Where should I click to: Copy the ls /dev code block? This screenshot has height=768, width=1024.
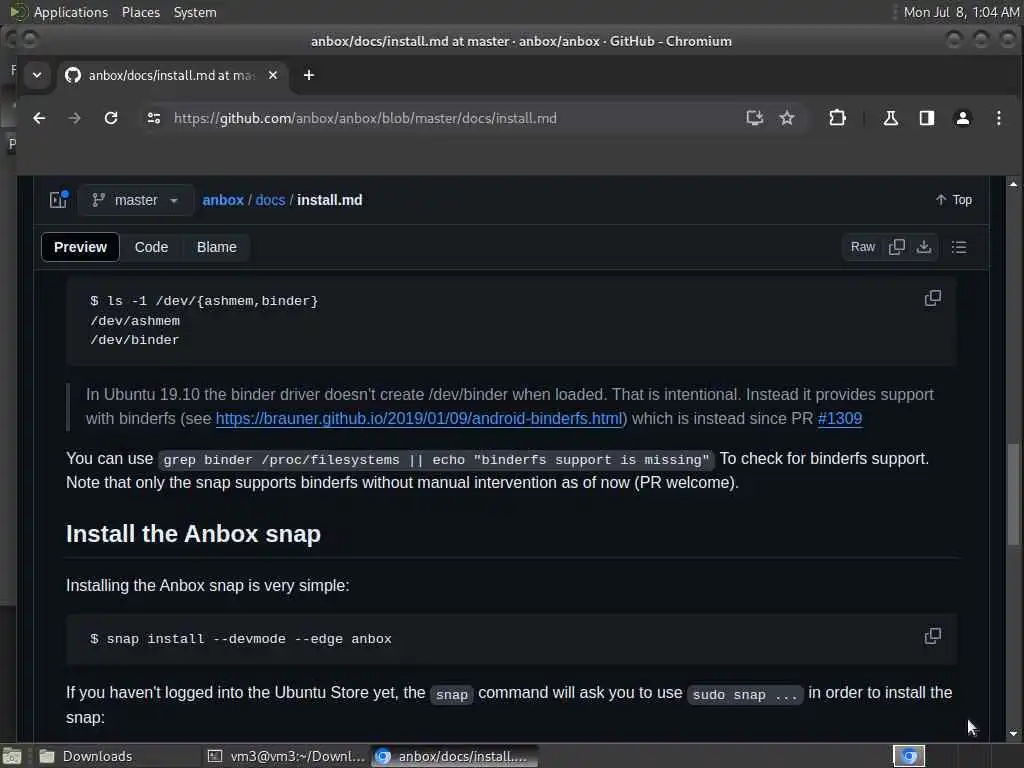(933, 298)
